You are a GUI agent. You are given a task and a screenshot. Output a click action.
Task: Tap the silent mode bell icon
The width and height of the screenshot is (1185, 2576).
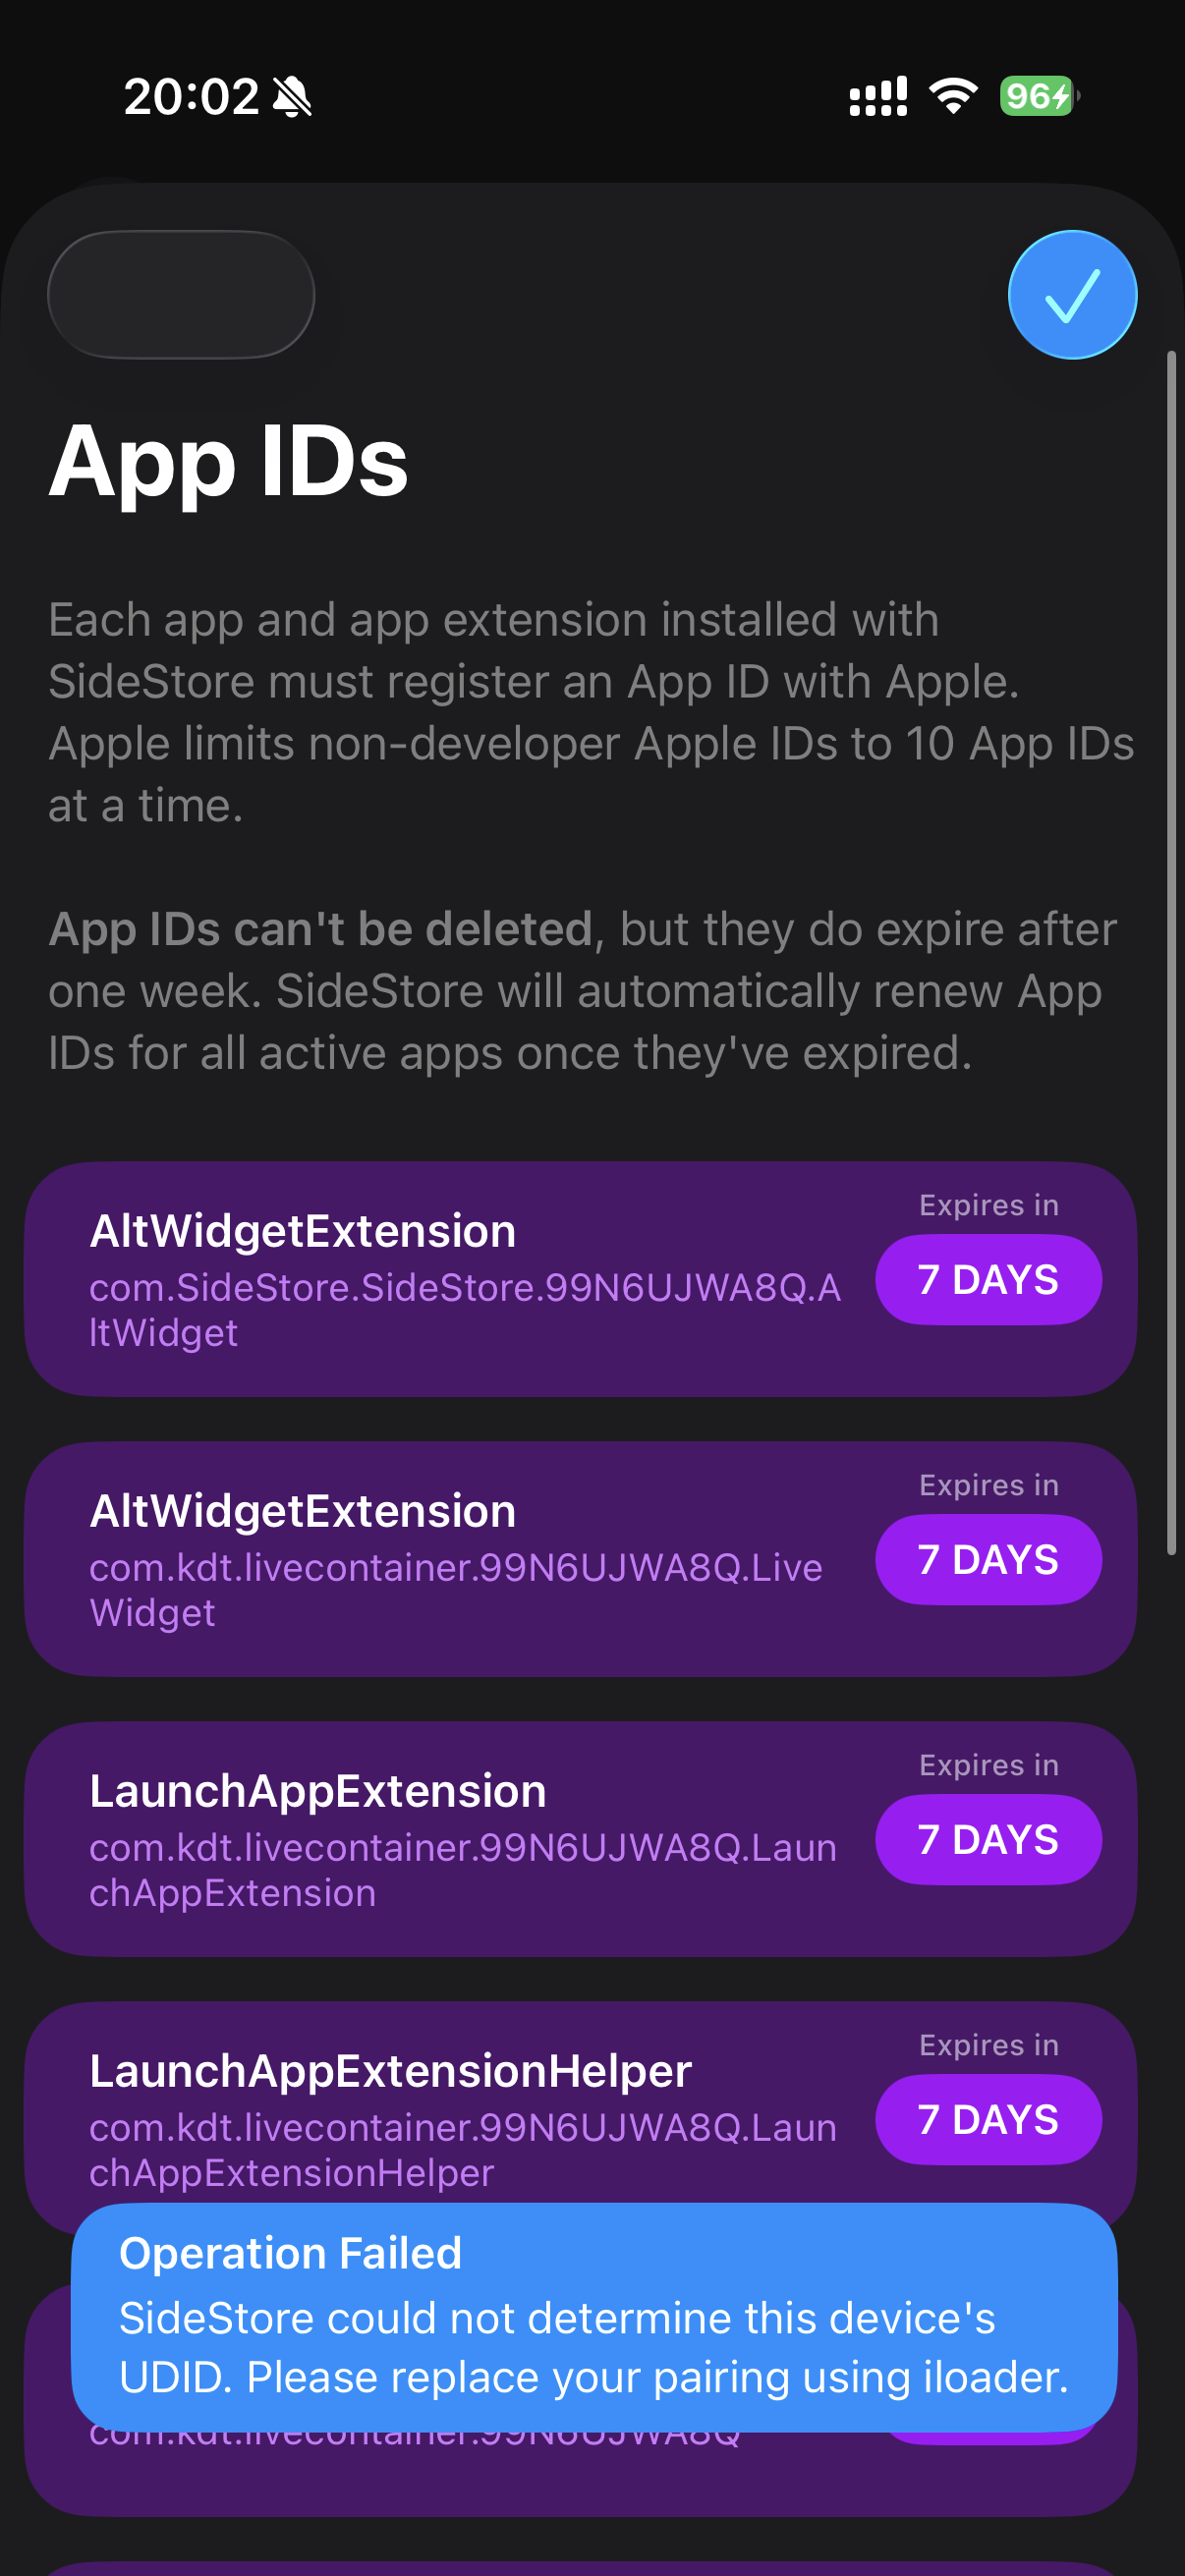292,97
